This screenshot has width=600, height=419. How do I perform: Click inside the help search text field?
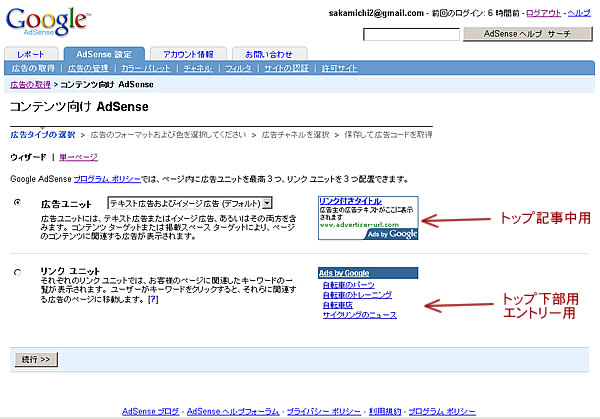[410, 33]
